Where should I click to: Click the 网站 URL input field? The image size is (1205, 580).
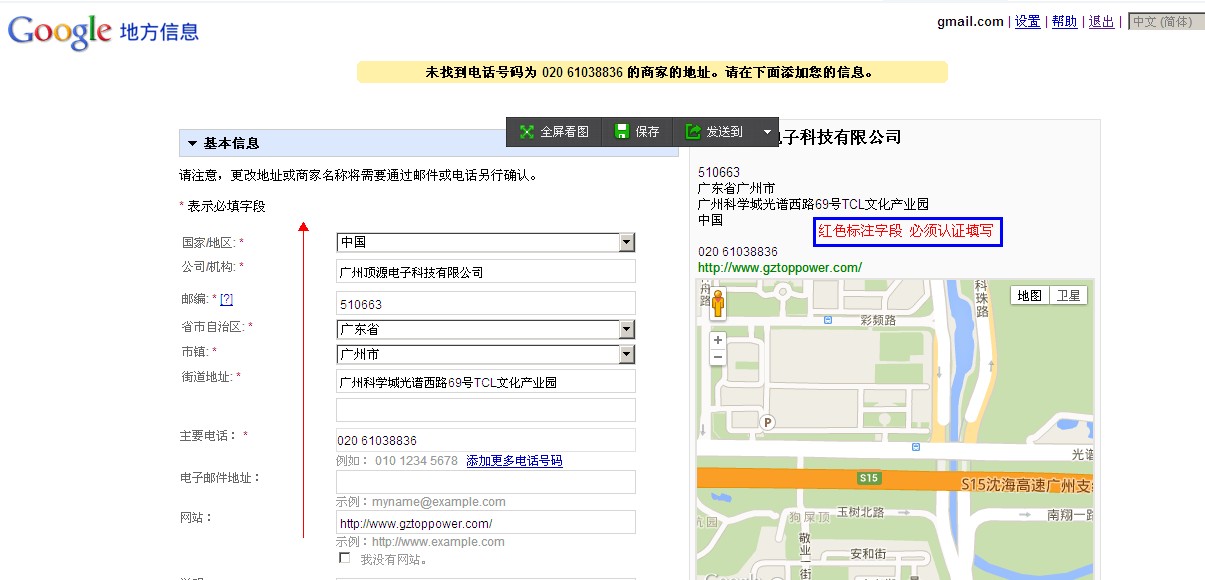[486, 522]
